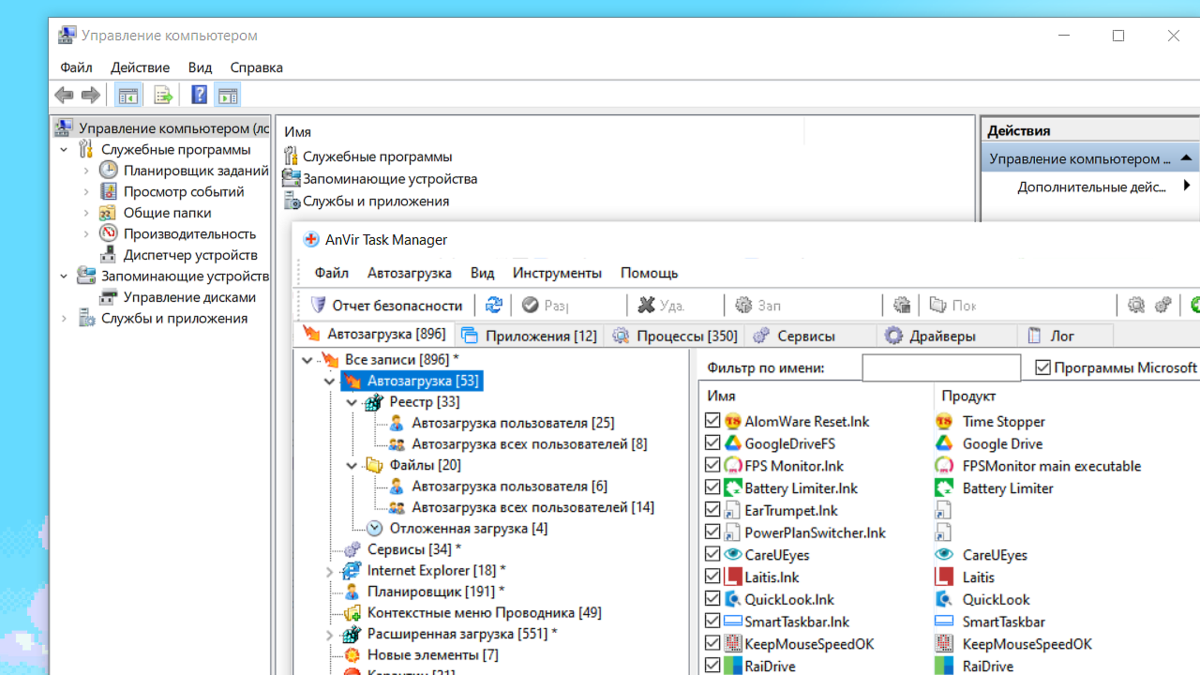Click the Back arrow in Управление компьютером toolbar
Viewport: 1200px width, 675px height.
[64, 96]
